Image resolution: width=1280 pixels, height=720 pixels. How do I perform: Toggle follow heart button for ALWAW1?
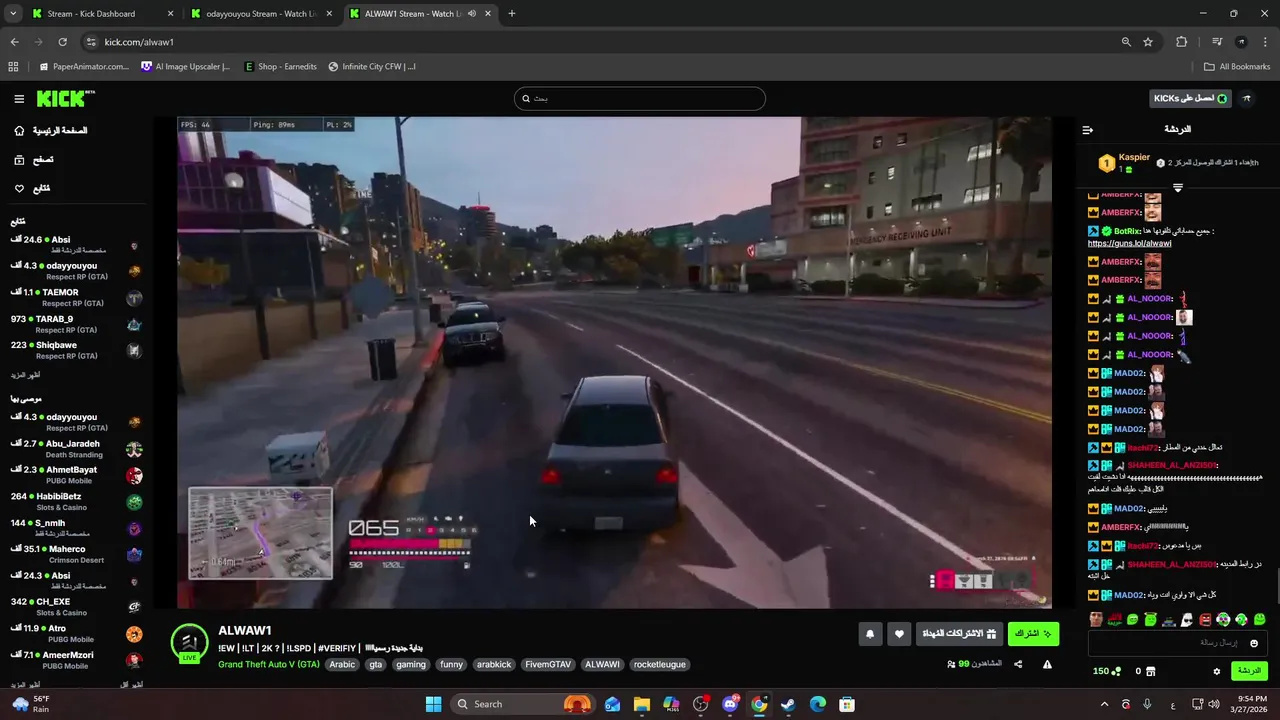(x=899, y=634)
